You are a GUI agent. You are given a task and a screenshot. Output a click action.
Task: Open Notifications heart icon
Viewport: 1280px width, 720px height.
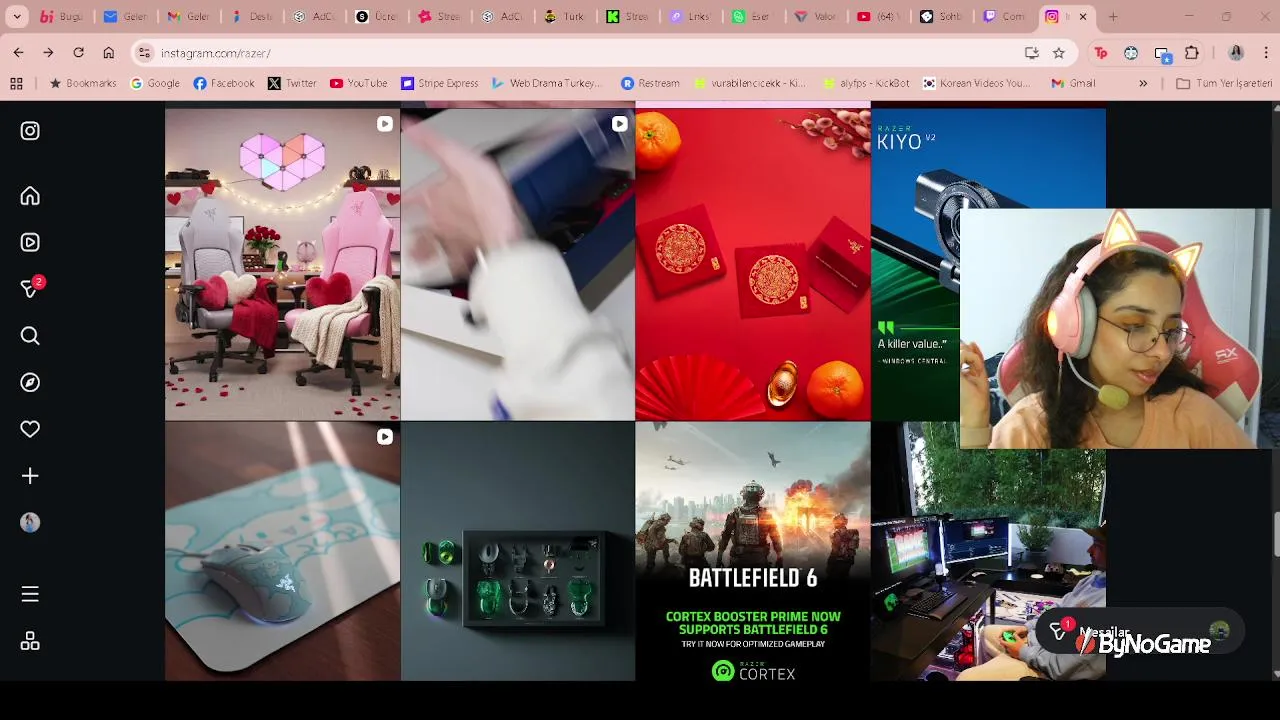30,429
